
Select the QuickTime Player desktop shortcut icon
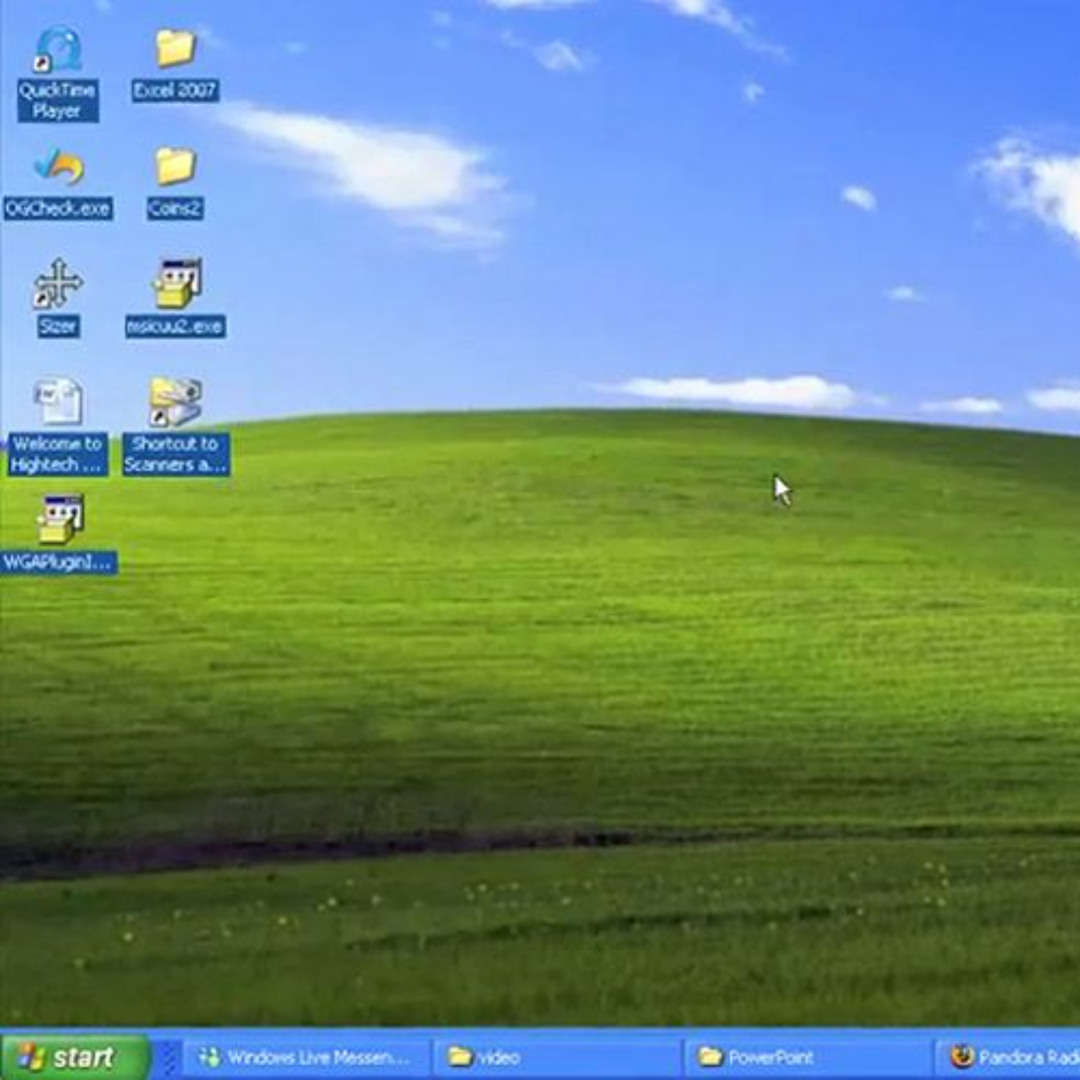click(x=57, y=50)
